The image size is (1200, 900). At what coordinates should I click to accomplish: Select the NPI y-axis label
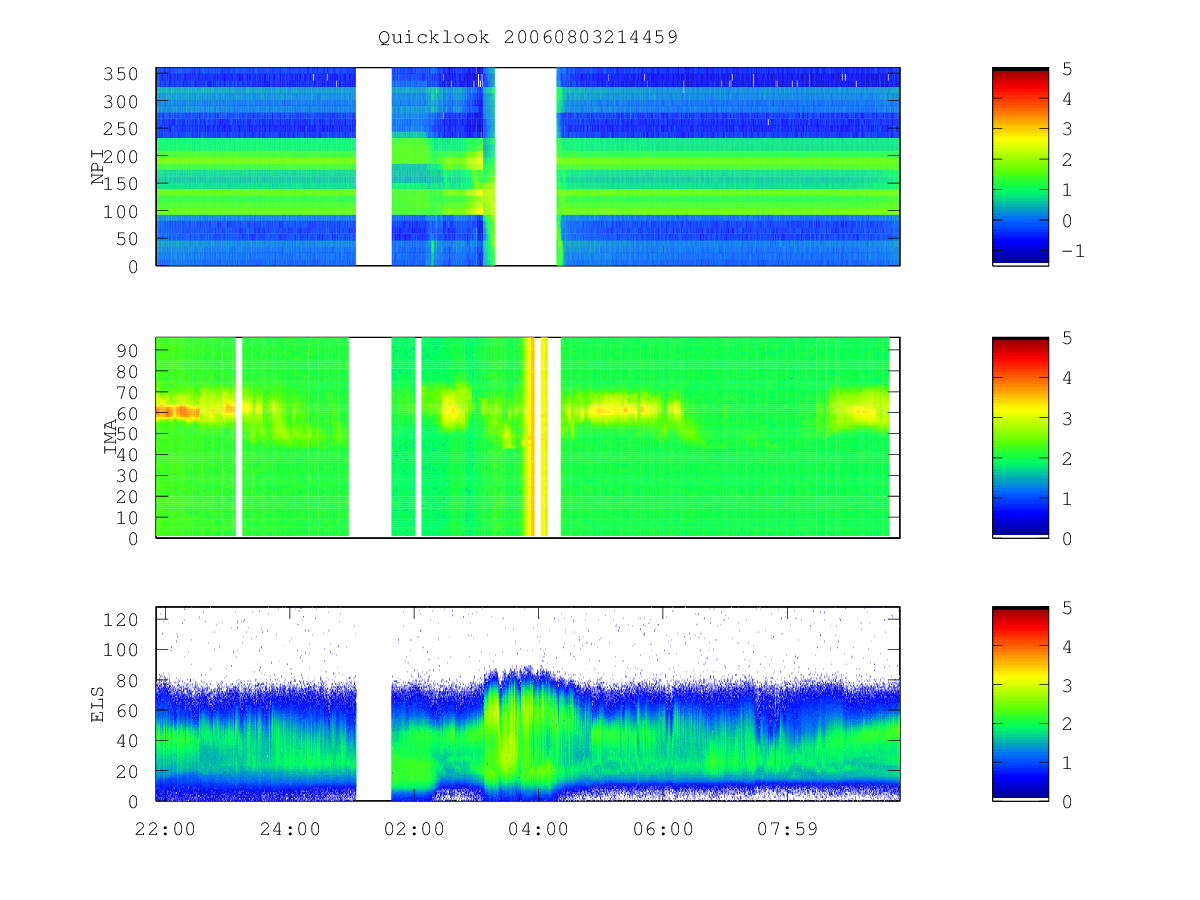[98, 168]
